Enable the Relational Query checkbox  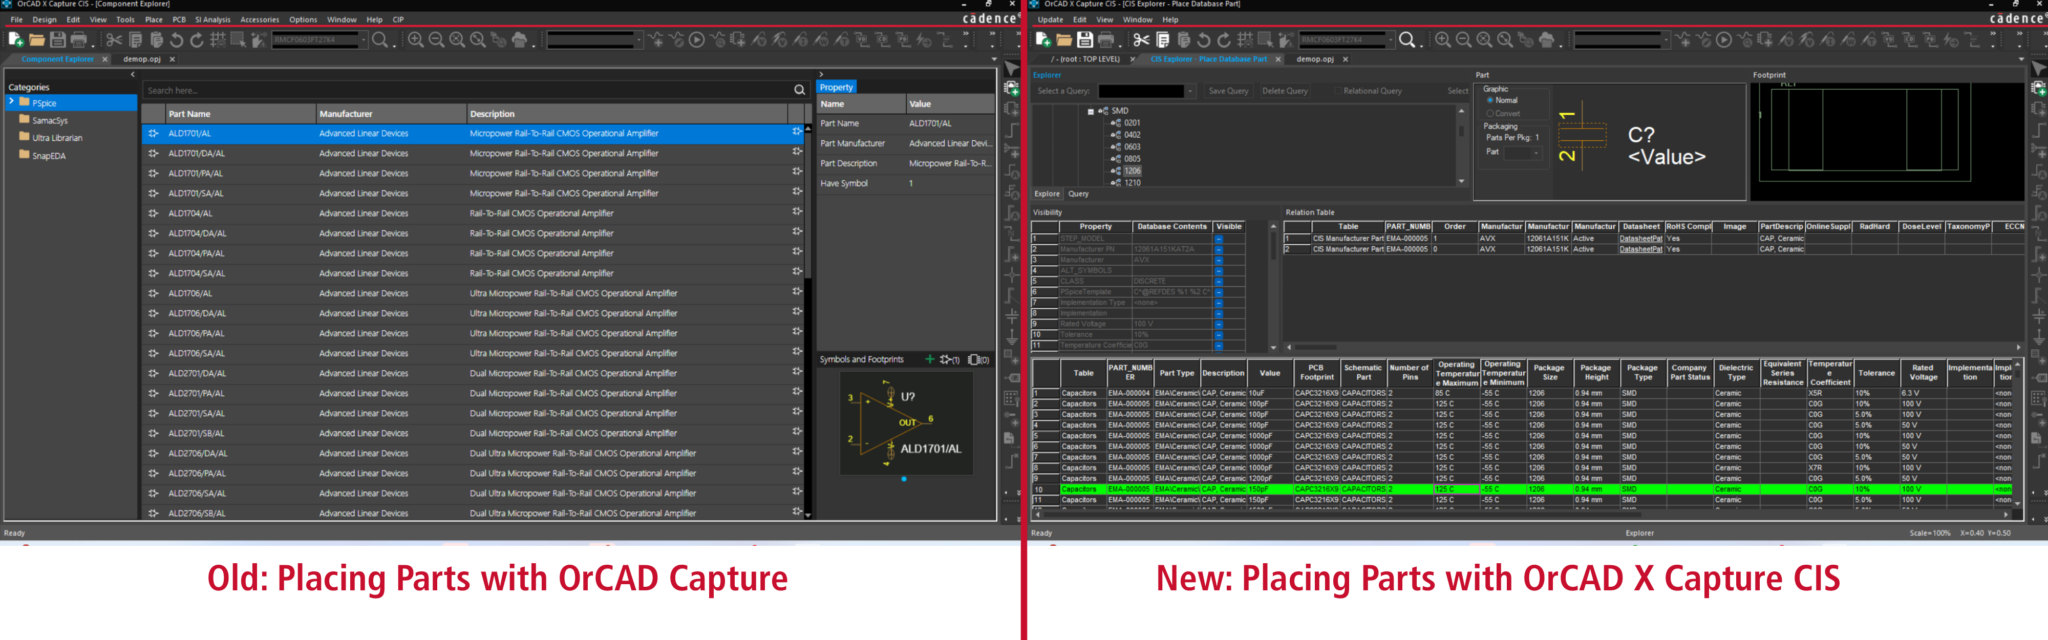(x=1337, y=91)
